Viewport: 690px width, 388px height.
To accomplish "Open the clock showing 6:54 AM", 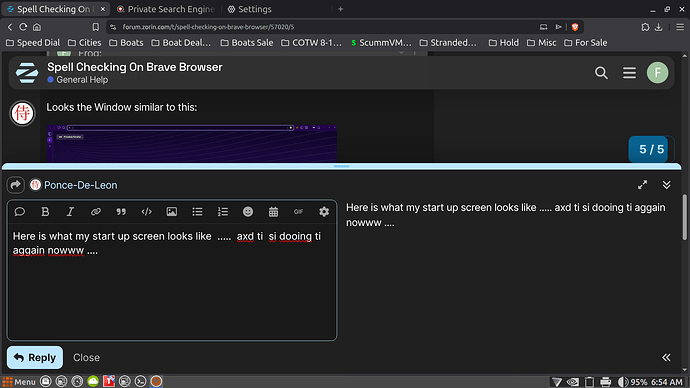I will [667, 382].
